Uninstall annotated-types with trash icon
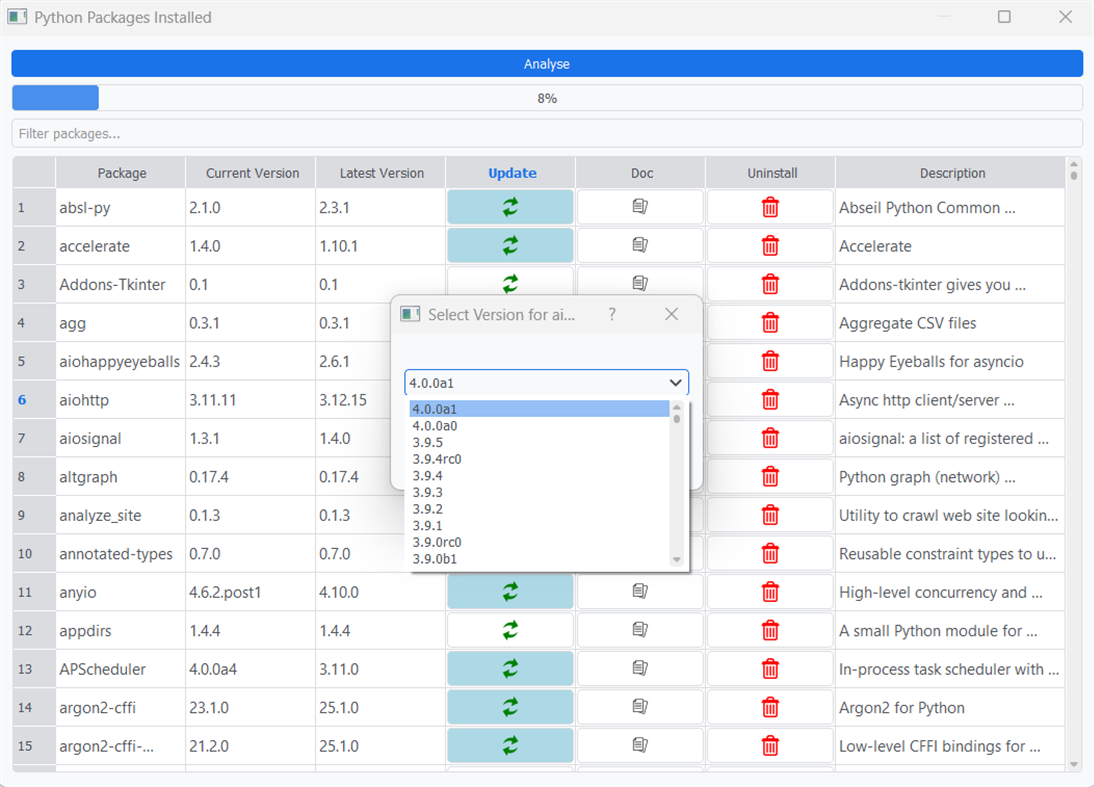The height and width of the screenshot is (787, 1094). click(770, 553)
